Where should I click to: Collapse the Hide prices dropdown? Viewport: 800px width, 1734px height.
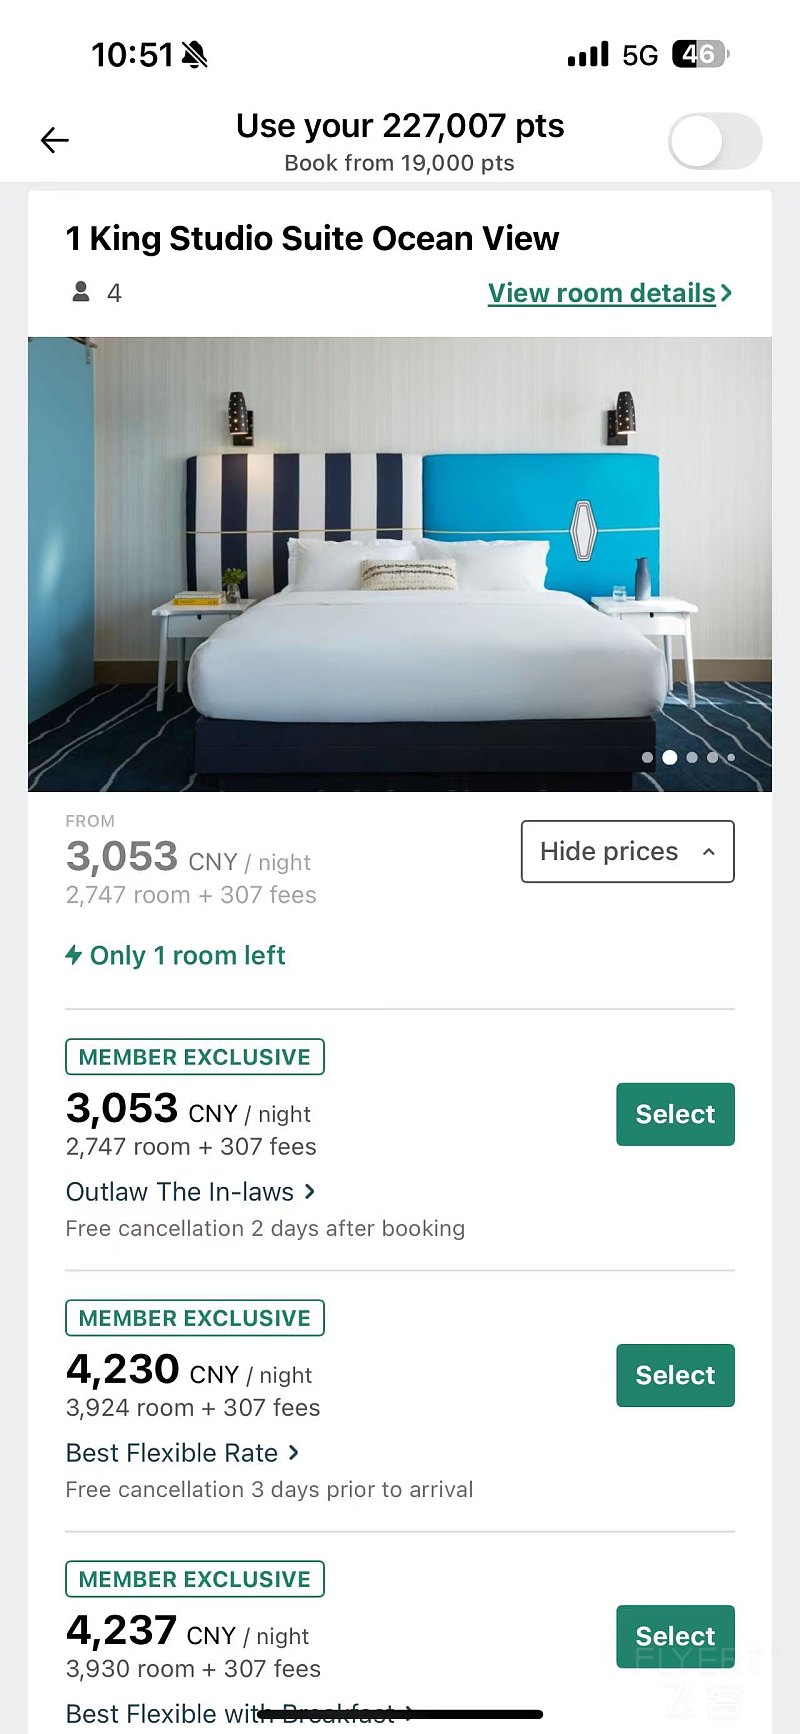point(627,852)
